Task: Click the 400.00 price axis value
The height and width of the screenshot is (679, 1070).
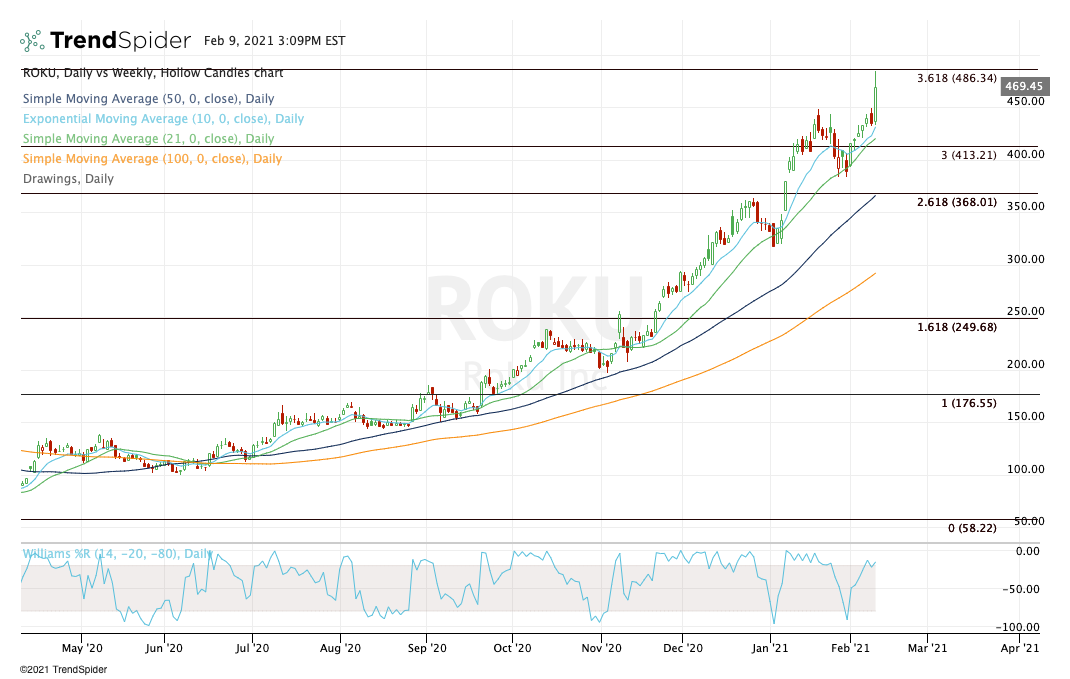Action: click(x=1026, y=154)
